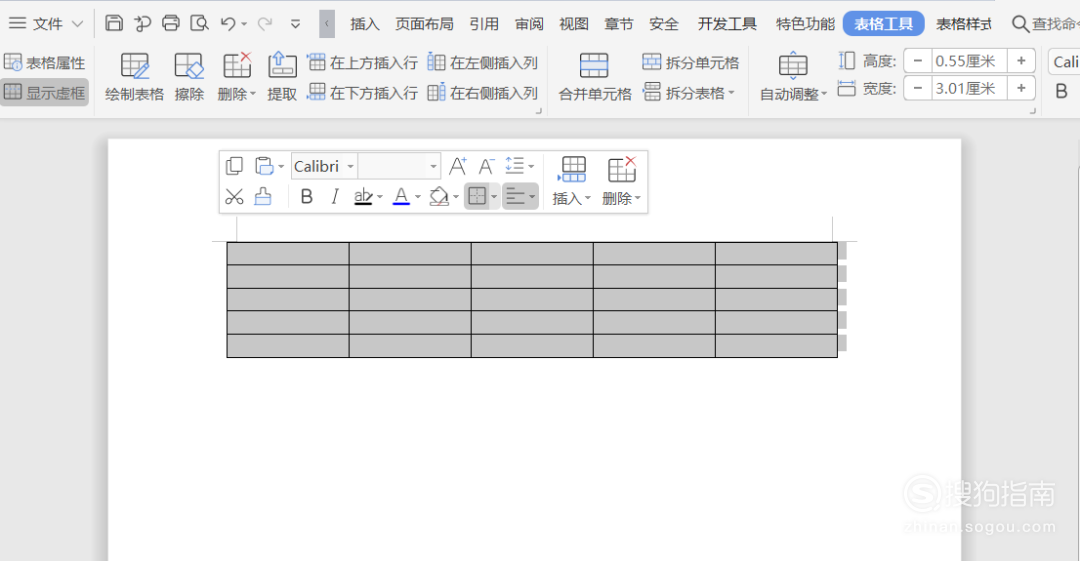Open the 查找命令 search box
Screen dimensions: 1080x561
click(x=1044, y=24)
